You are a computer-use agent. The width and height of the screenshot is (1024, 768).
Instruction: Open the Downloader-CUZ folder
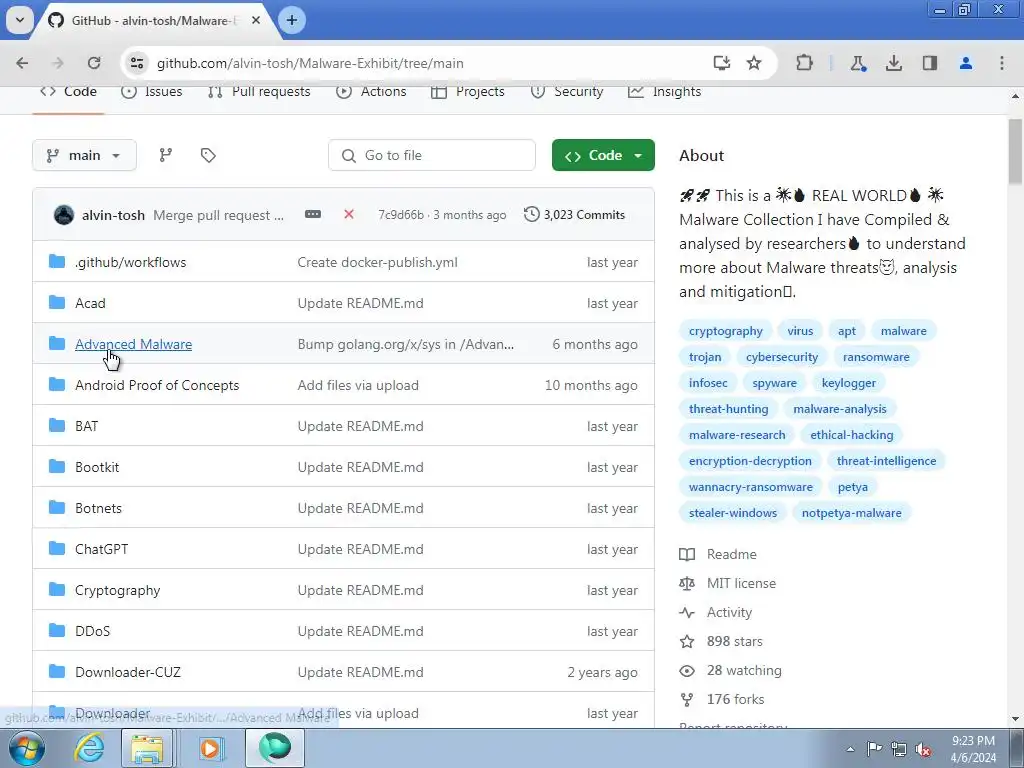tap(128, 673)
